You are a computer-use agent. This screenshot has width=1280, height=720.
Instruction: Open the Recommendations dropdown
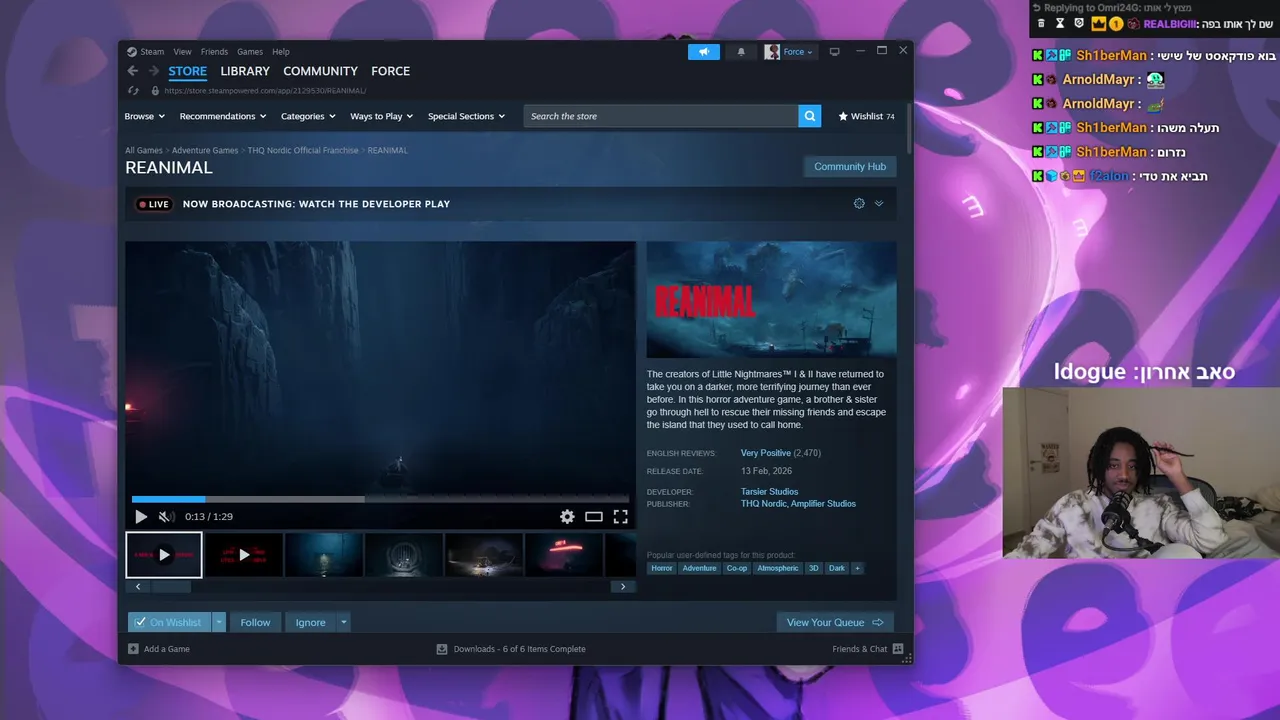point(222,116)
